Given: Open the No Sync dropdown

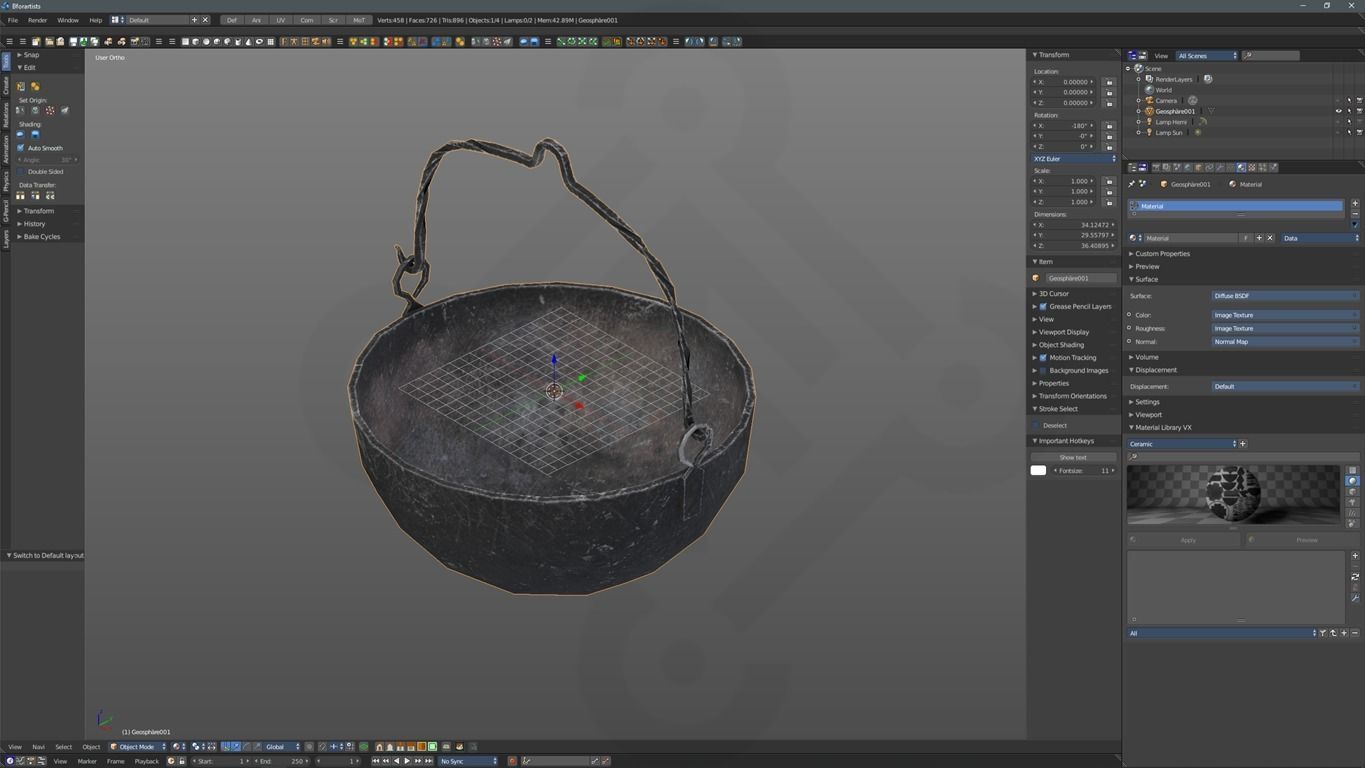Looking at the screenshot, I should (468, 761).
